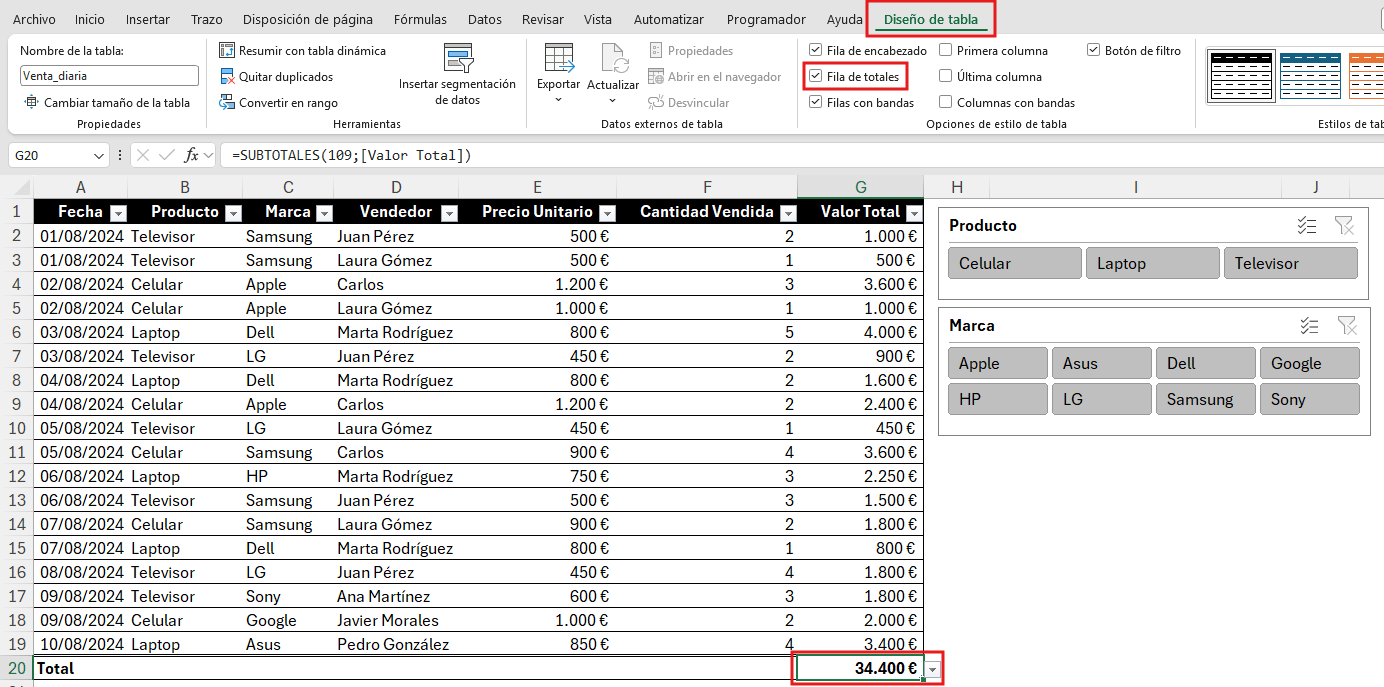Image resolution: width=1384 pixels, height=687 pixels.
Task: Enable the Primera columna checkbox
Action: (x=946, y=50)
